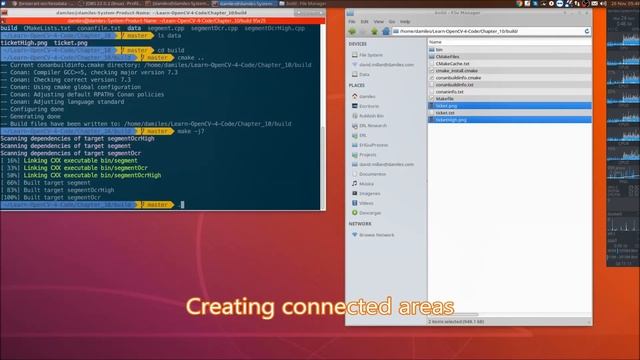Click the folder icon of bin row
The width and height of the screenshot is (640, 360).
click(431, 49)
